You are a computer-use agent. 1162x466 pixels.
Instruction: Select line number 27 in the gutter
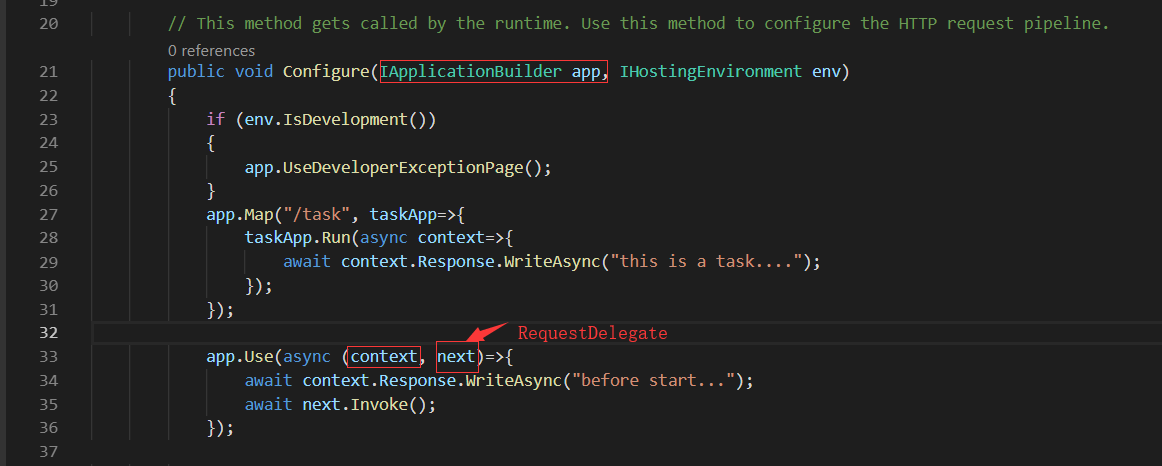(48, 214)
